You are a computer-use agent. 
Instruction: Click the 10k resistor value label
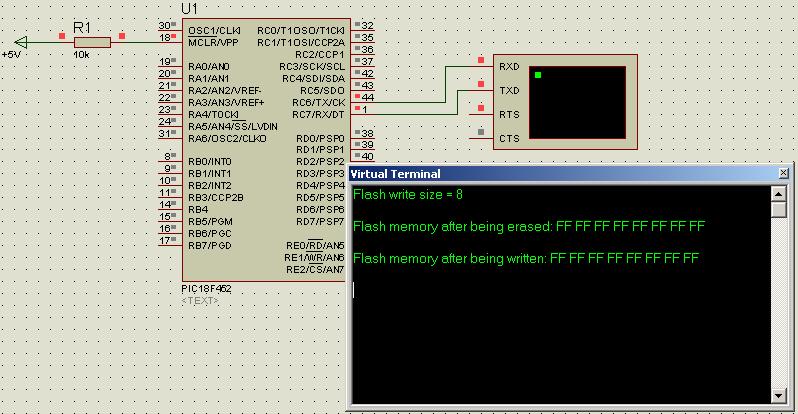tap(81, 54)
